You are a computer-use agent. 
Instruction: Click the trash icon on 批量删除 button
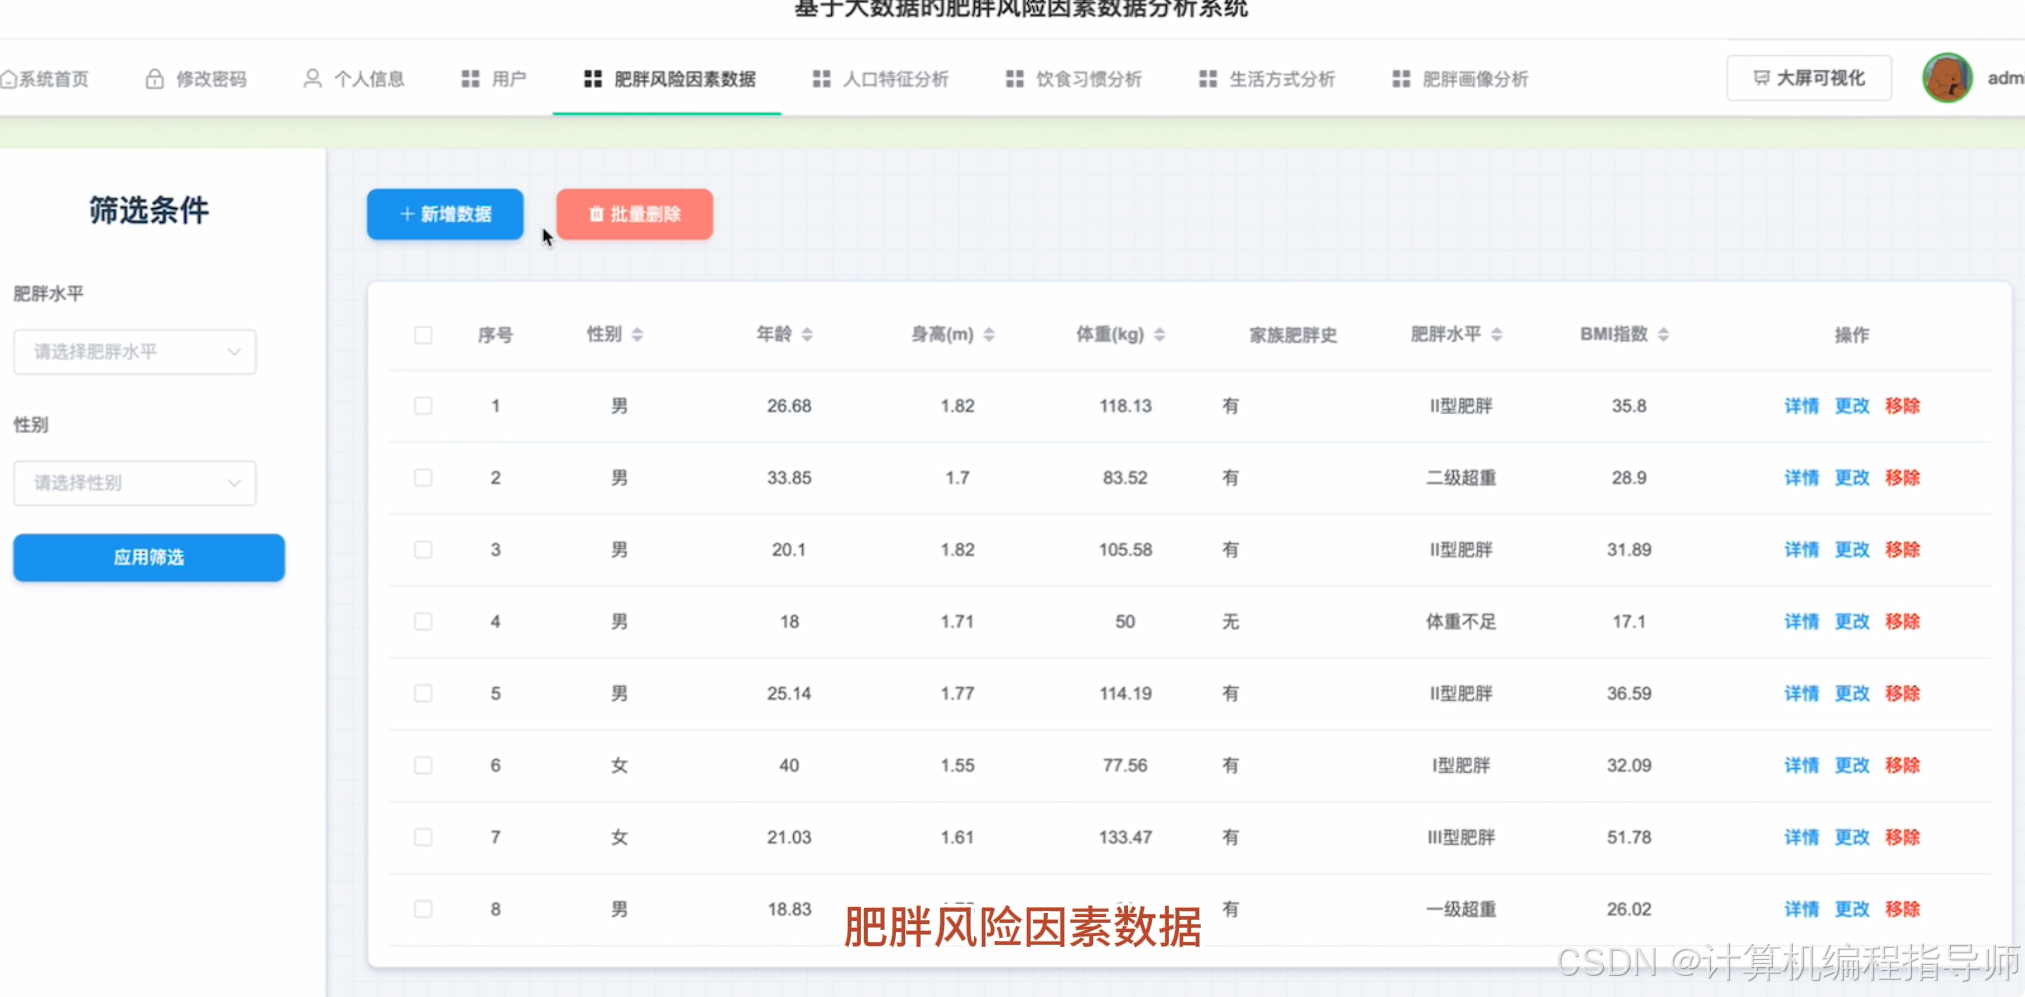coord(592,213)
